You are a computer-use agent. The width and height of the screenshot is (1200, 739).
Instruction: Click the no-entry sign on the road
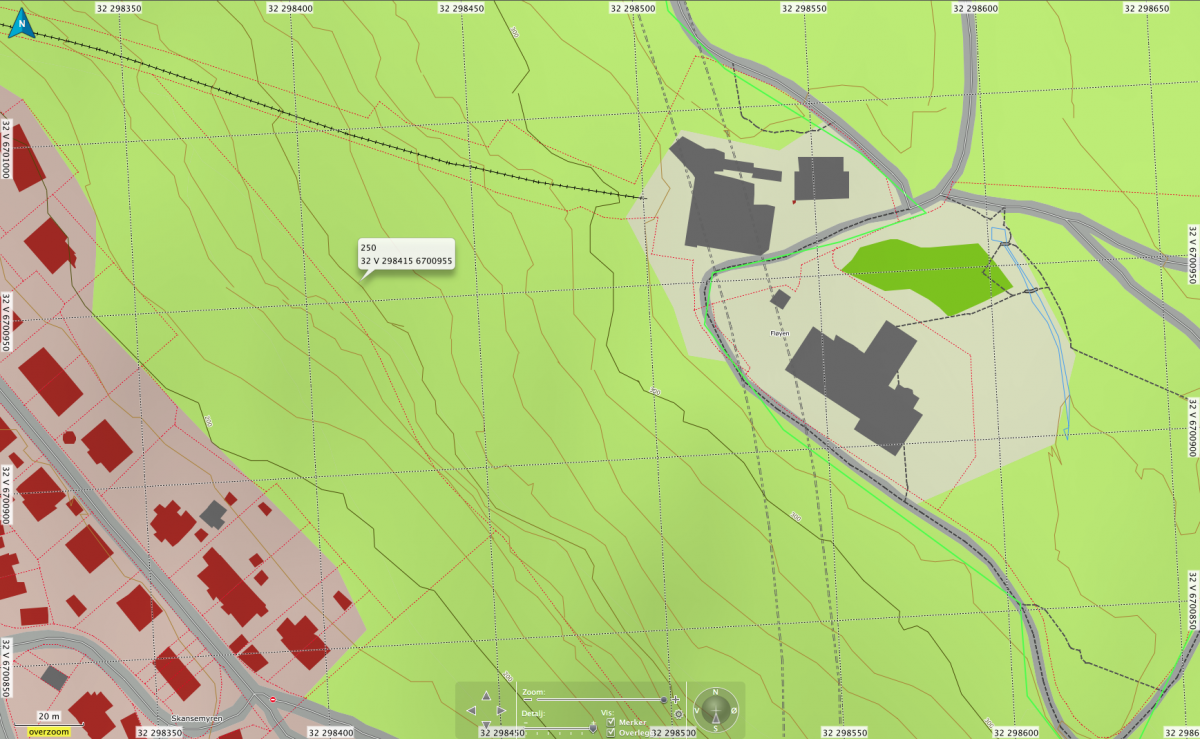pos(273,699)
